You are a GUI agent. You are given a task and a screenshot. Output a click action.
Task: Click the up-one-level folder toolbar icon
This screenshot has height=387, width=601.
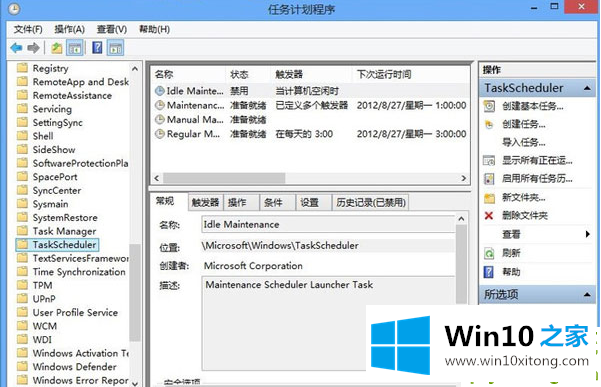pos(57,48)
